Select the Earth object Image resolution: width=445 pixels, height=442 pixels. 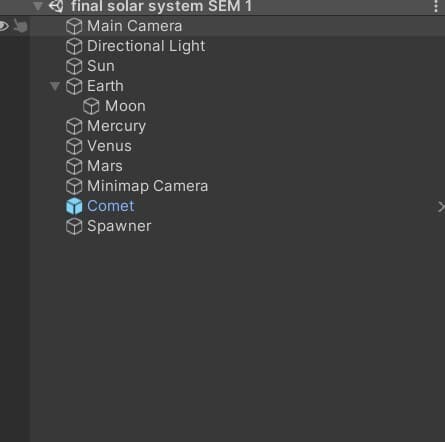pyautogui.click(x=105, y=86)
